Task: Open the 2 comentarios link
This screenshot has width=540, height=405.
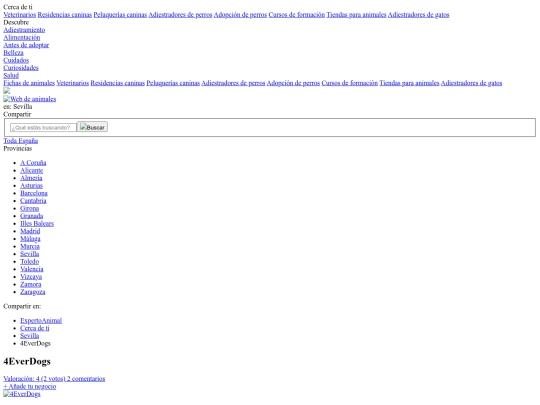Action: (x=86, y=379)
